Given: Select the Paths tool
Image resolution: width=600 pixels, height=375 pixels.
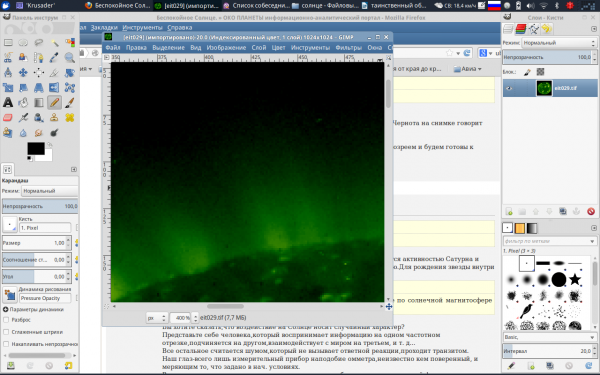Looking at the screenshot, I should click(39, 57).
